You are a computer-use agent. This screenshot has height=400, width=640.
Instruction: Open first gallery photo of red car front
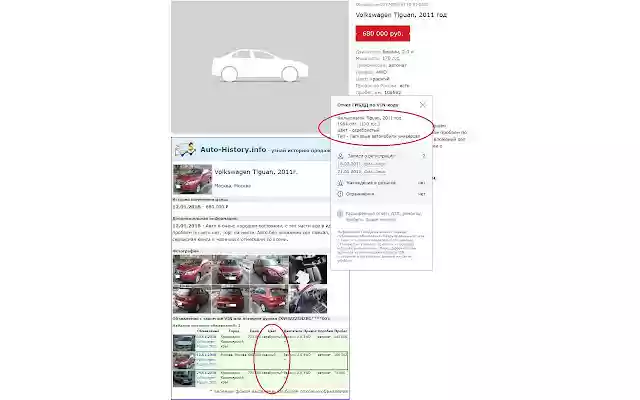coord(192,269)
